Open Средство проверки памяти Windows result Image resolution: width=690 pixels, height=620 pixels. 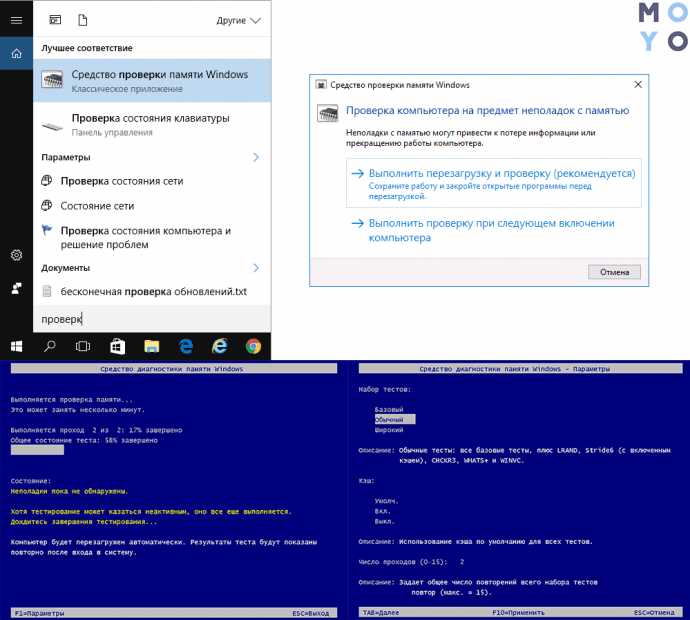pos(152,81)
